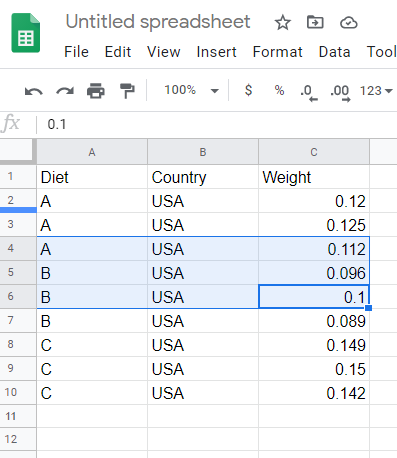Decrease decimal places button
This screenshot has height=458, width=397.
click(309, 92)
